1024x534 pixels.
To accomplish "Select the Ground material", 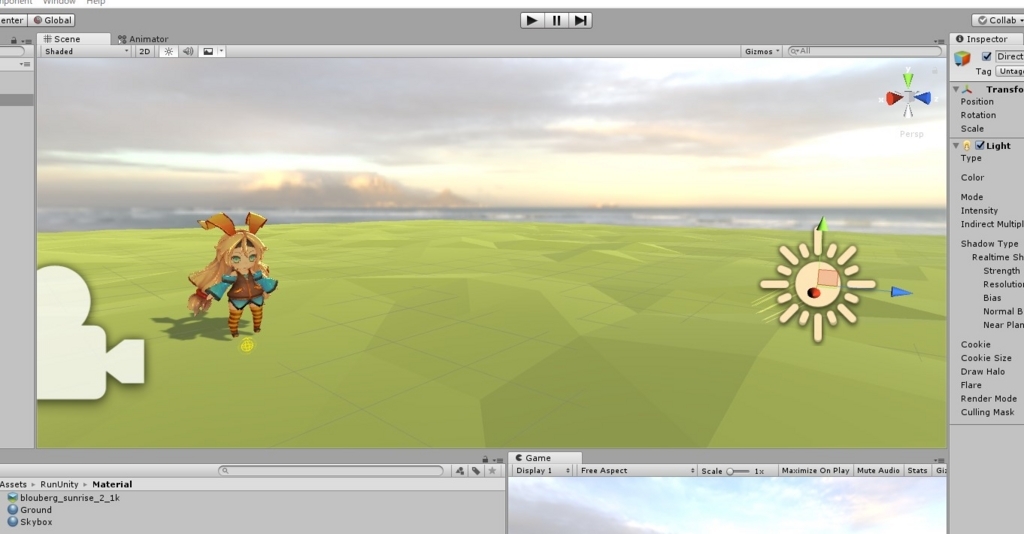I will click(29, 510).
